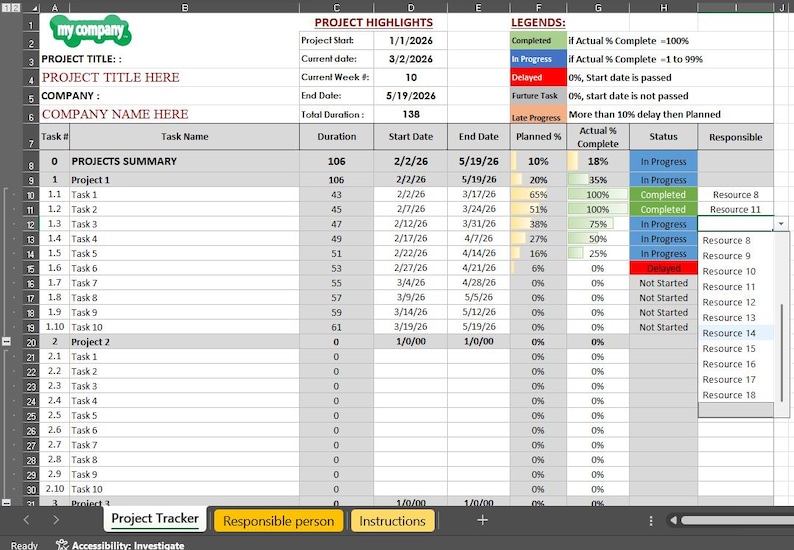Click the horizontal scrollbar left arrow
The height and width of the screenshot is (550, 794).
(673, 520)
